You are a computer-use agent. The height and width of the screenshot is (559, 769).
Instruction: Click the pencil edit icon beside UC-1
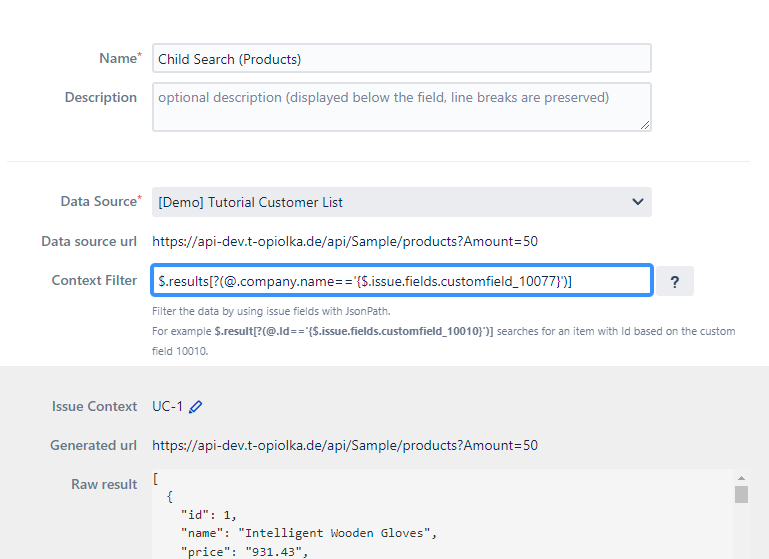pyautogui.click(x=196, y=407)
